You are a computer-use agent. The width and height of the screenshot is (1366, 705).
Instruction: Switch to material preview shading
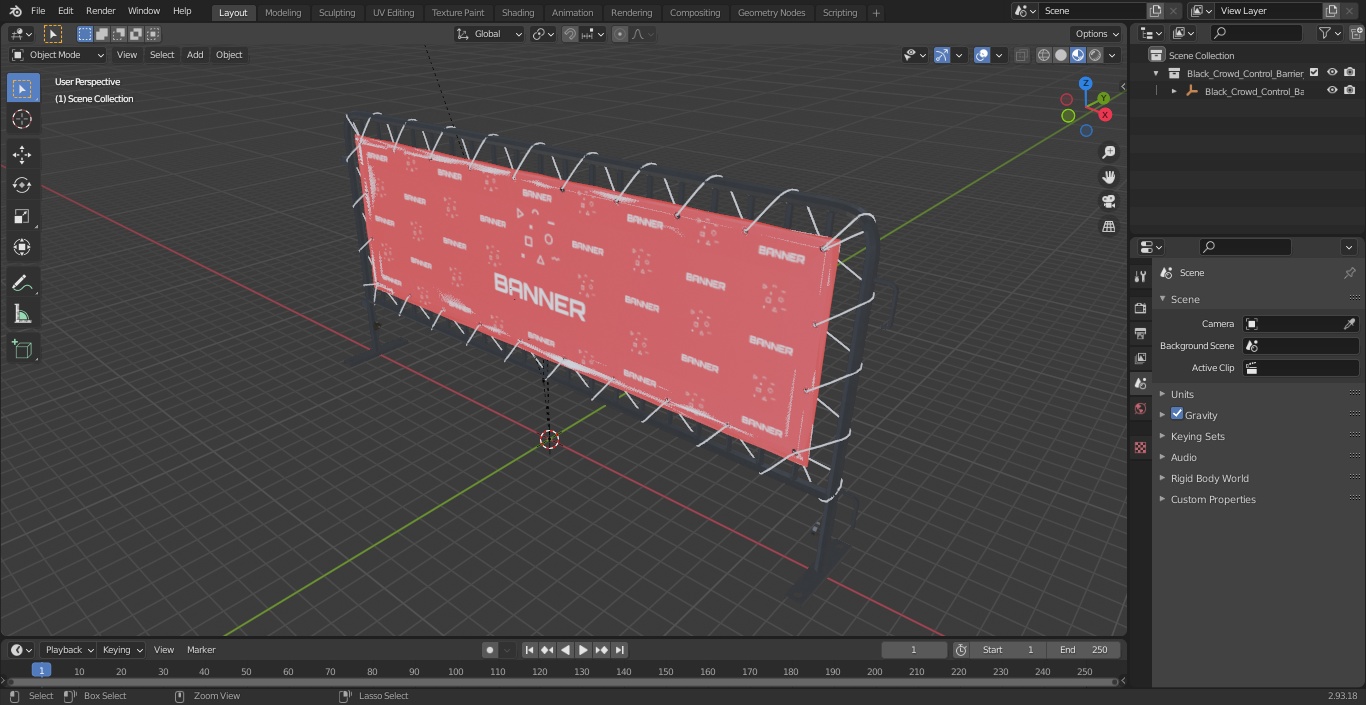click(x=1078, y=55)
